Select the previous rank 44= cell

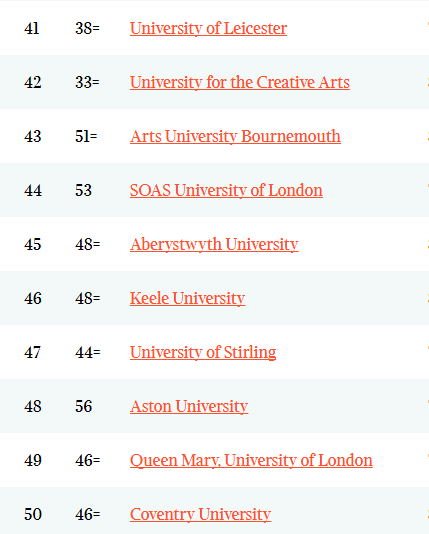click(88, 352)
